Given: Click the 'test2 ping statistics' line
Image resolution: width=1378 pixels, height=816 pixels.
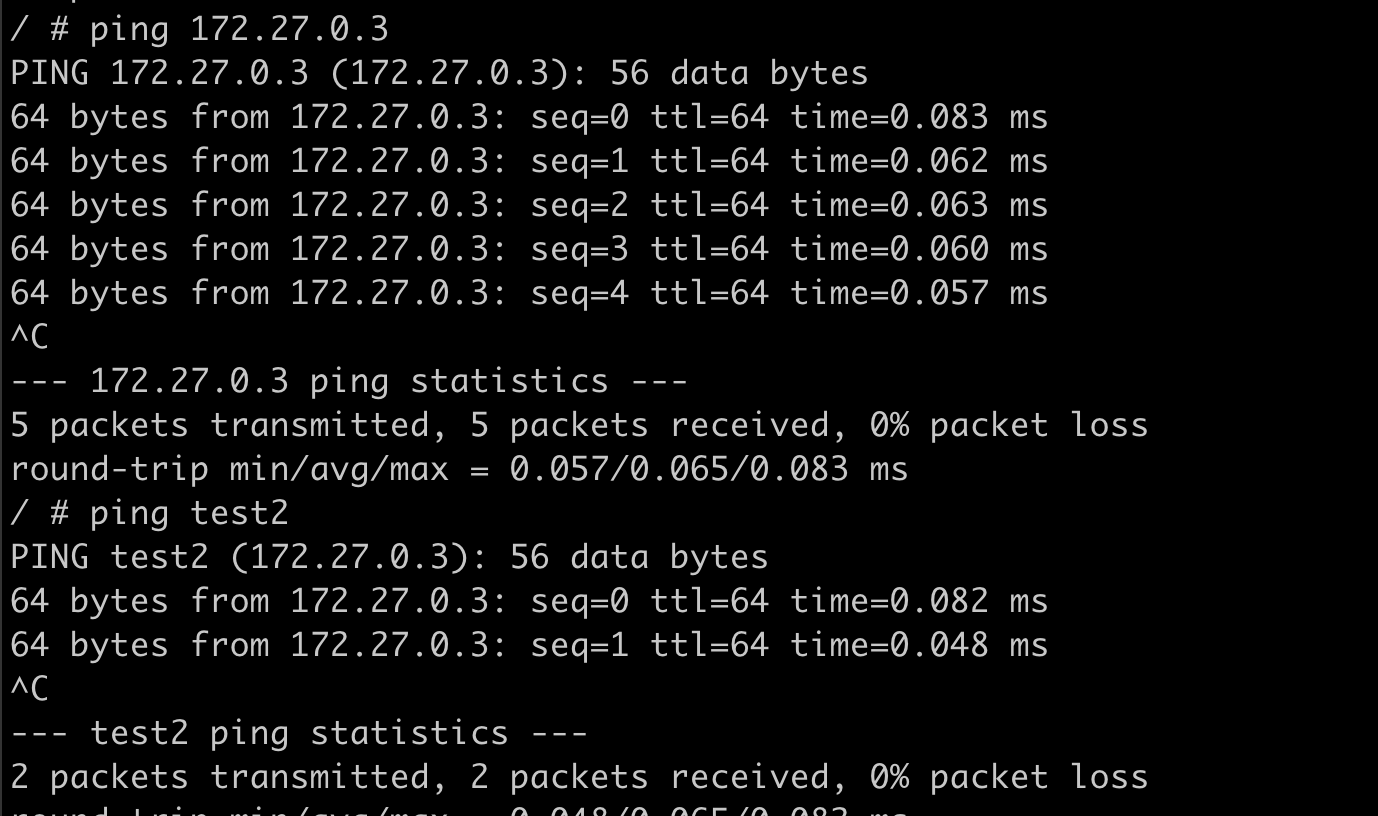Looking at the screenshot, I should pos(299,733).
